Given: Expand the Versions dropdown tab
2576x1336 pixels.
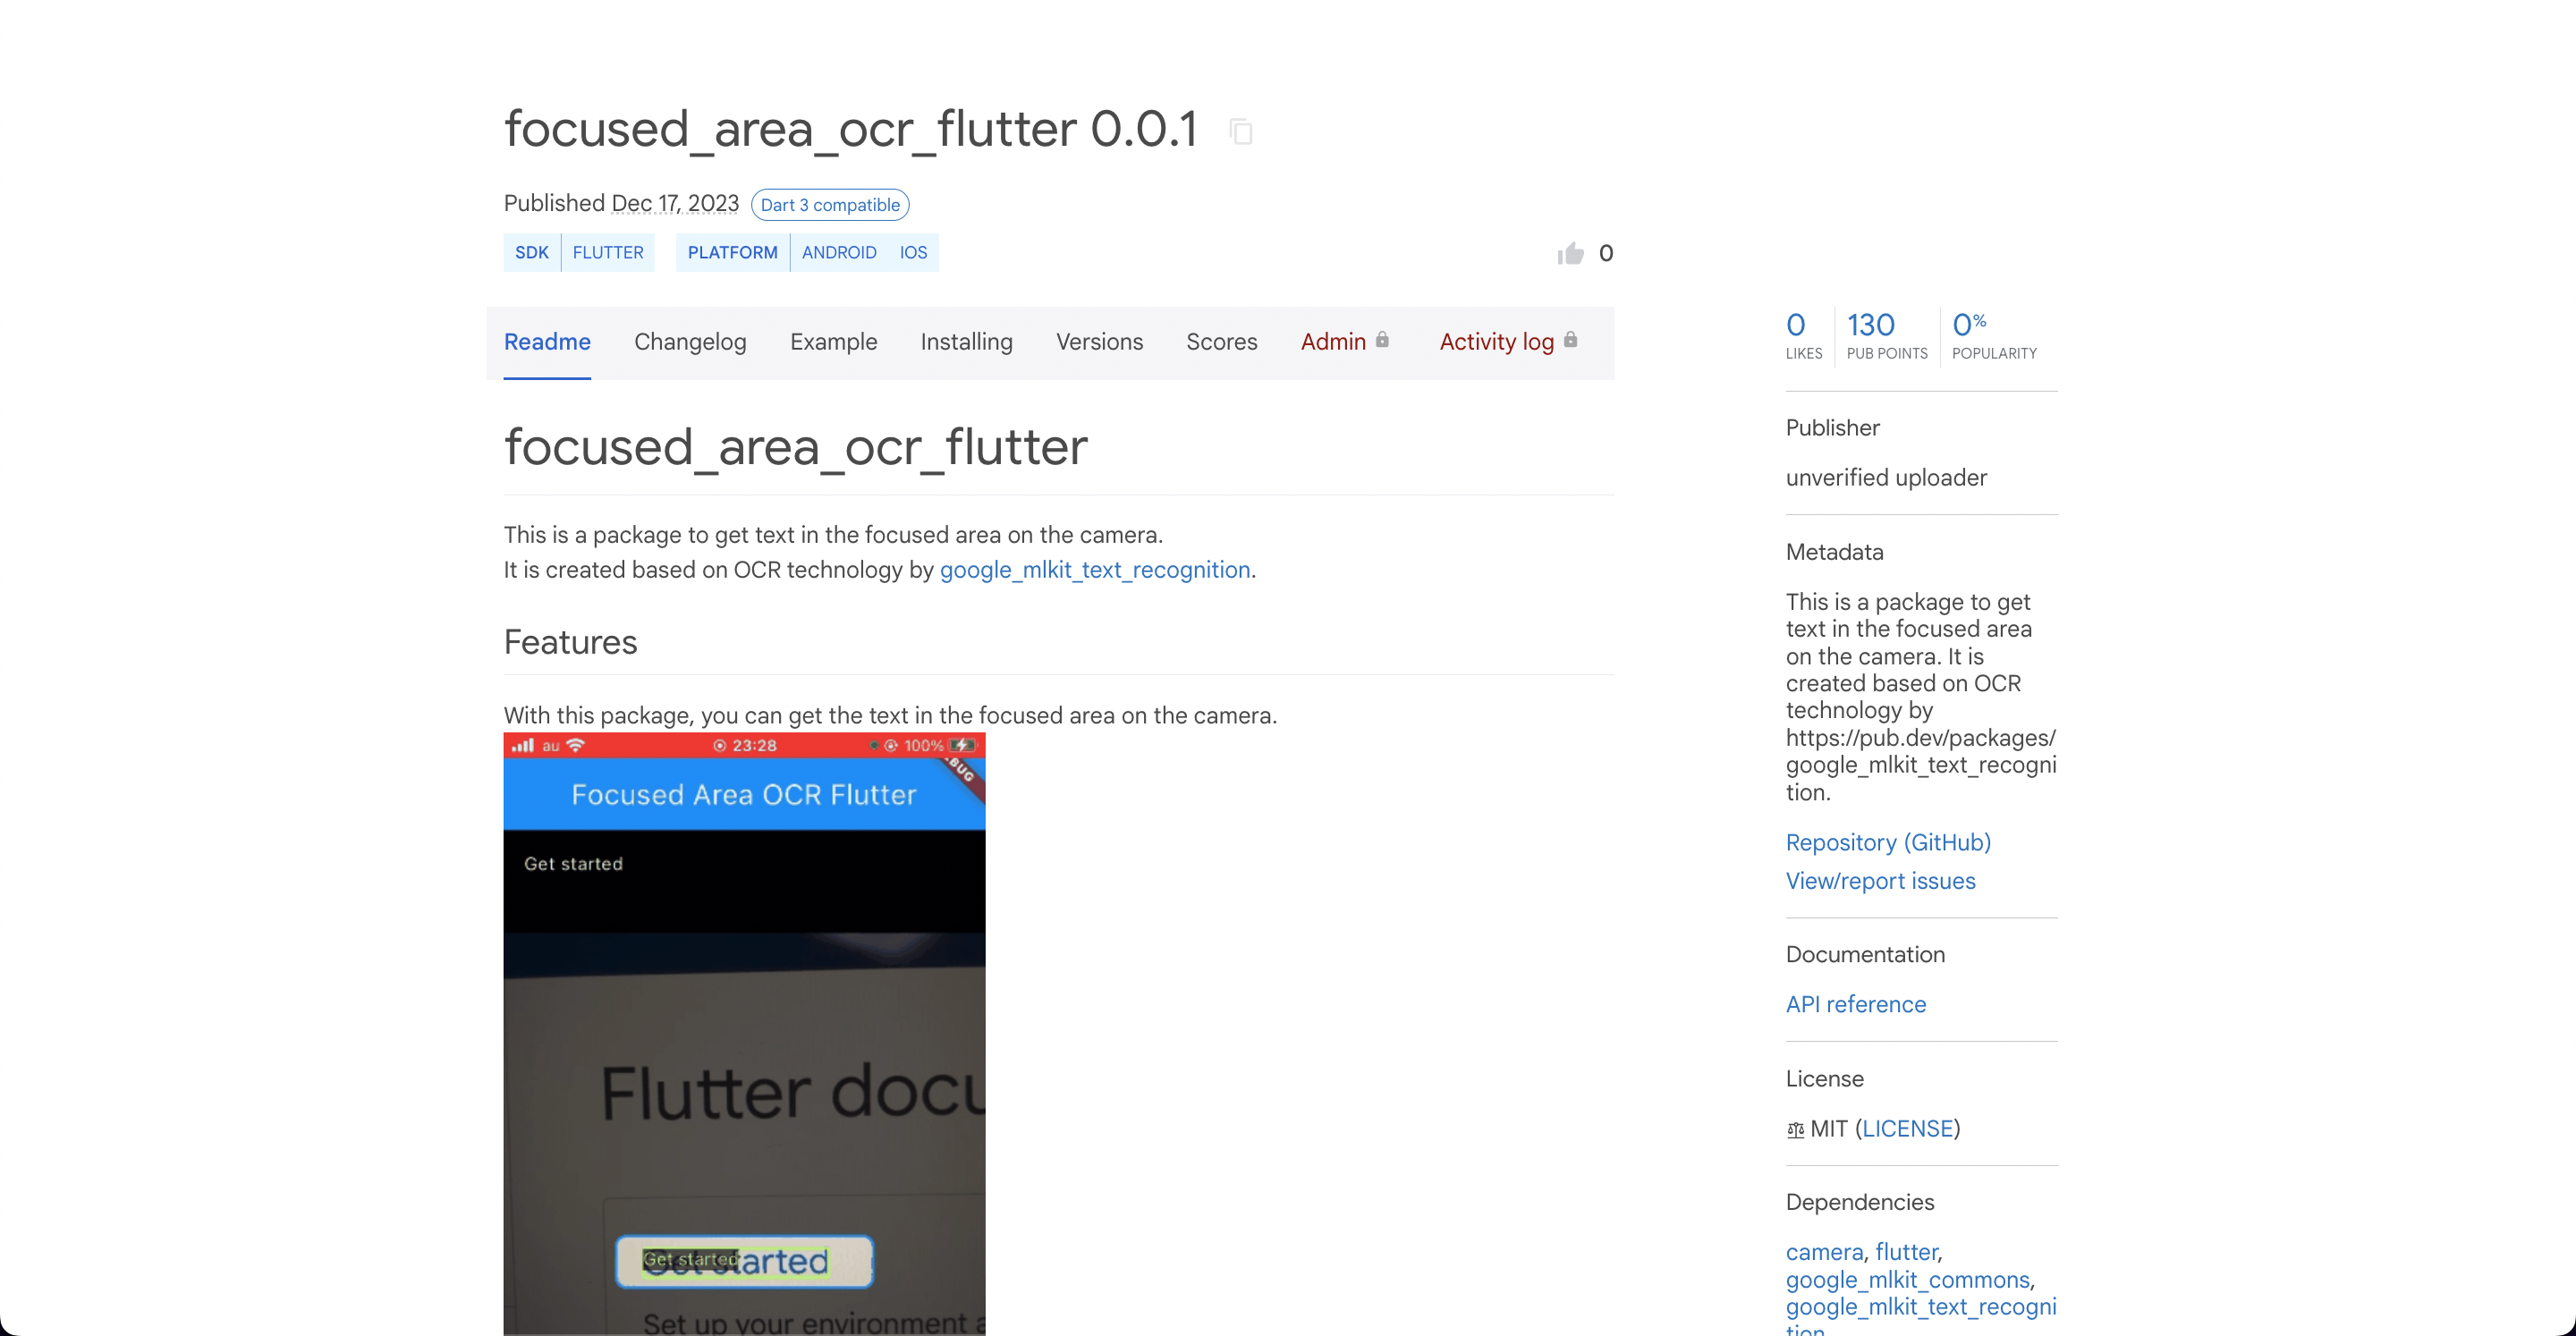Looking at the screenshot, I should coord(1099,341).
